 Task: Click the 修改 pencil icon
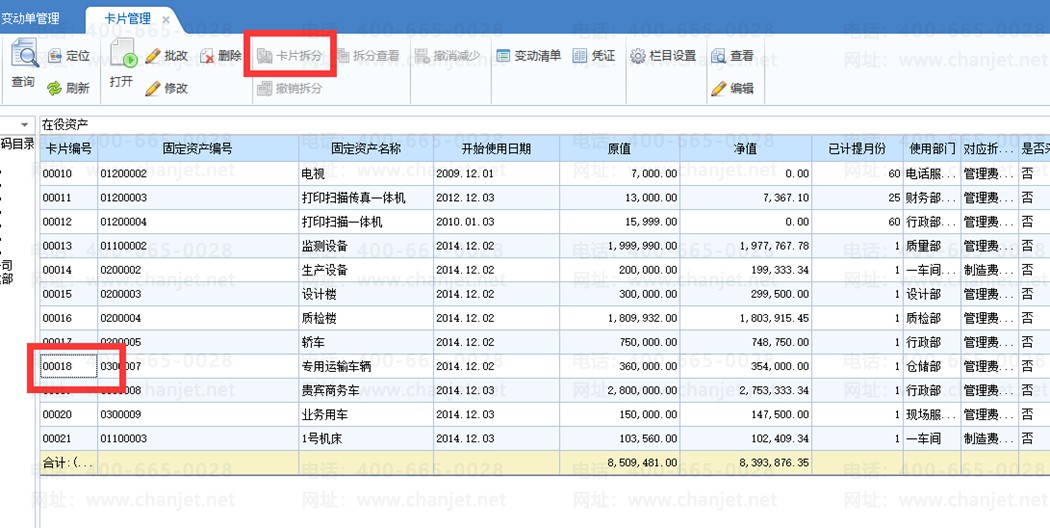pyautogui.click(x=153, y=88)
